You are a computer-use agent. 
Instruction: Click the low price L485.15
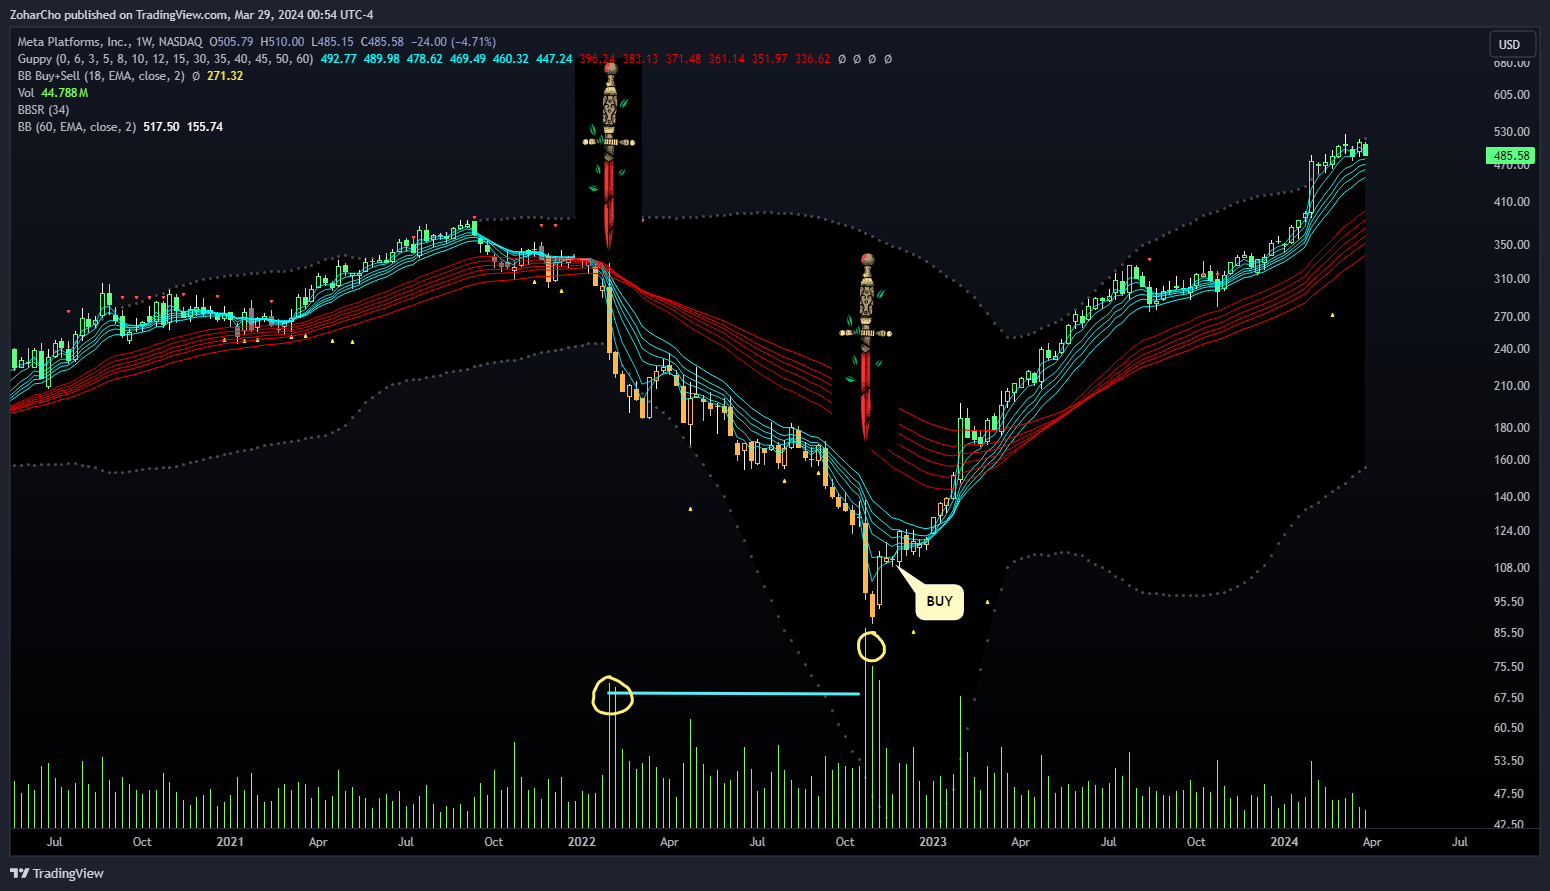pyautogui.click(x=333, y=42)
